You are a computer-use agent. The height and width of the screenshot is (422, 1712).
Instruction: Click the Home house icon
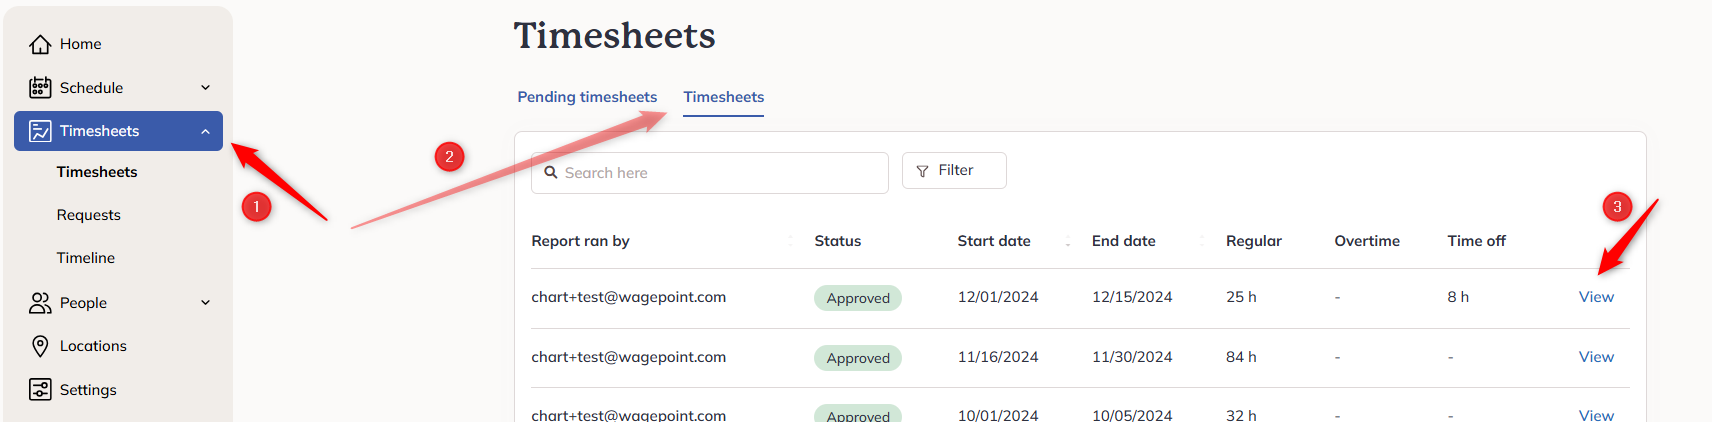40,44
